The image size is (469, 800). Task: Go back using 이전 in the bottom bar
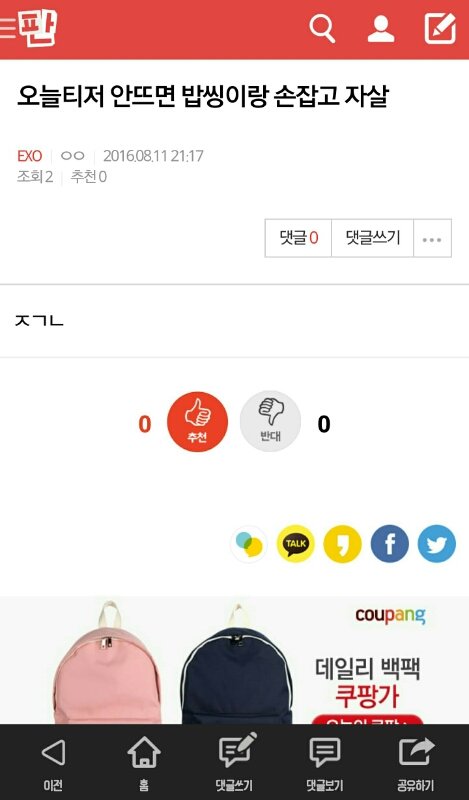53,763
